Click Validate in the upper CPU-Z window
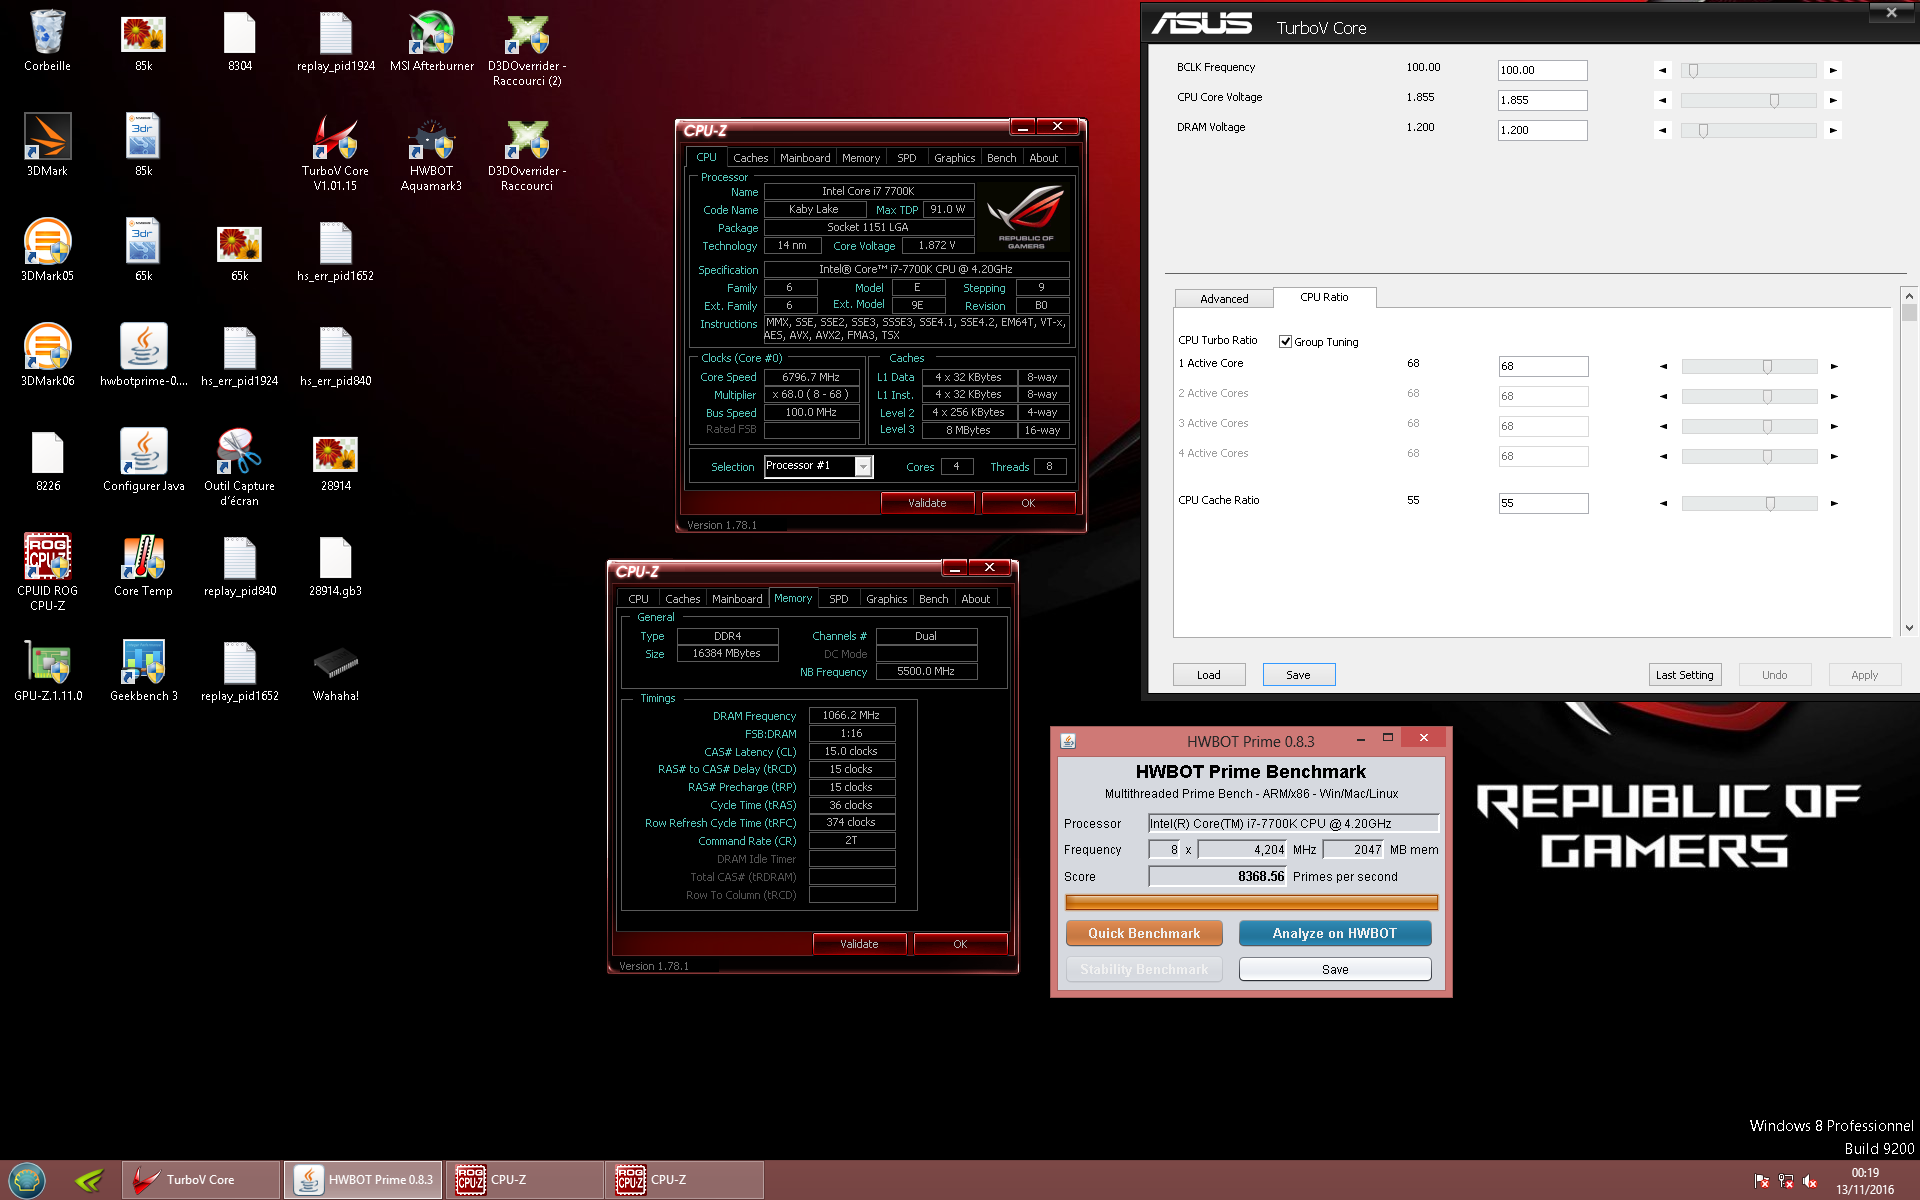The width and height of the screenshot is (1920, 1200). coord(927,503)
